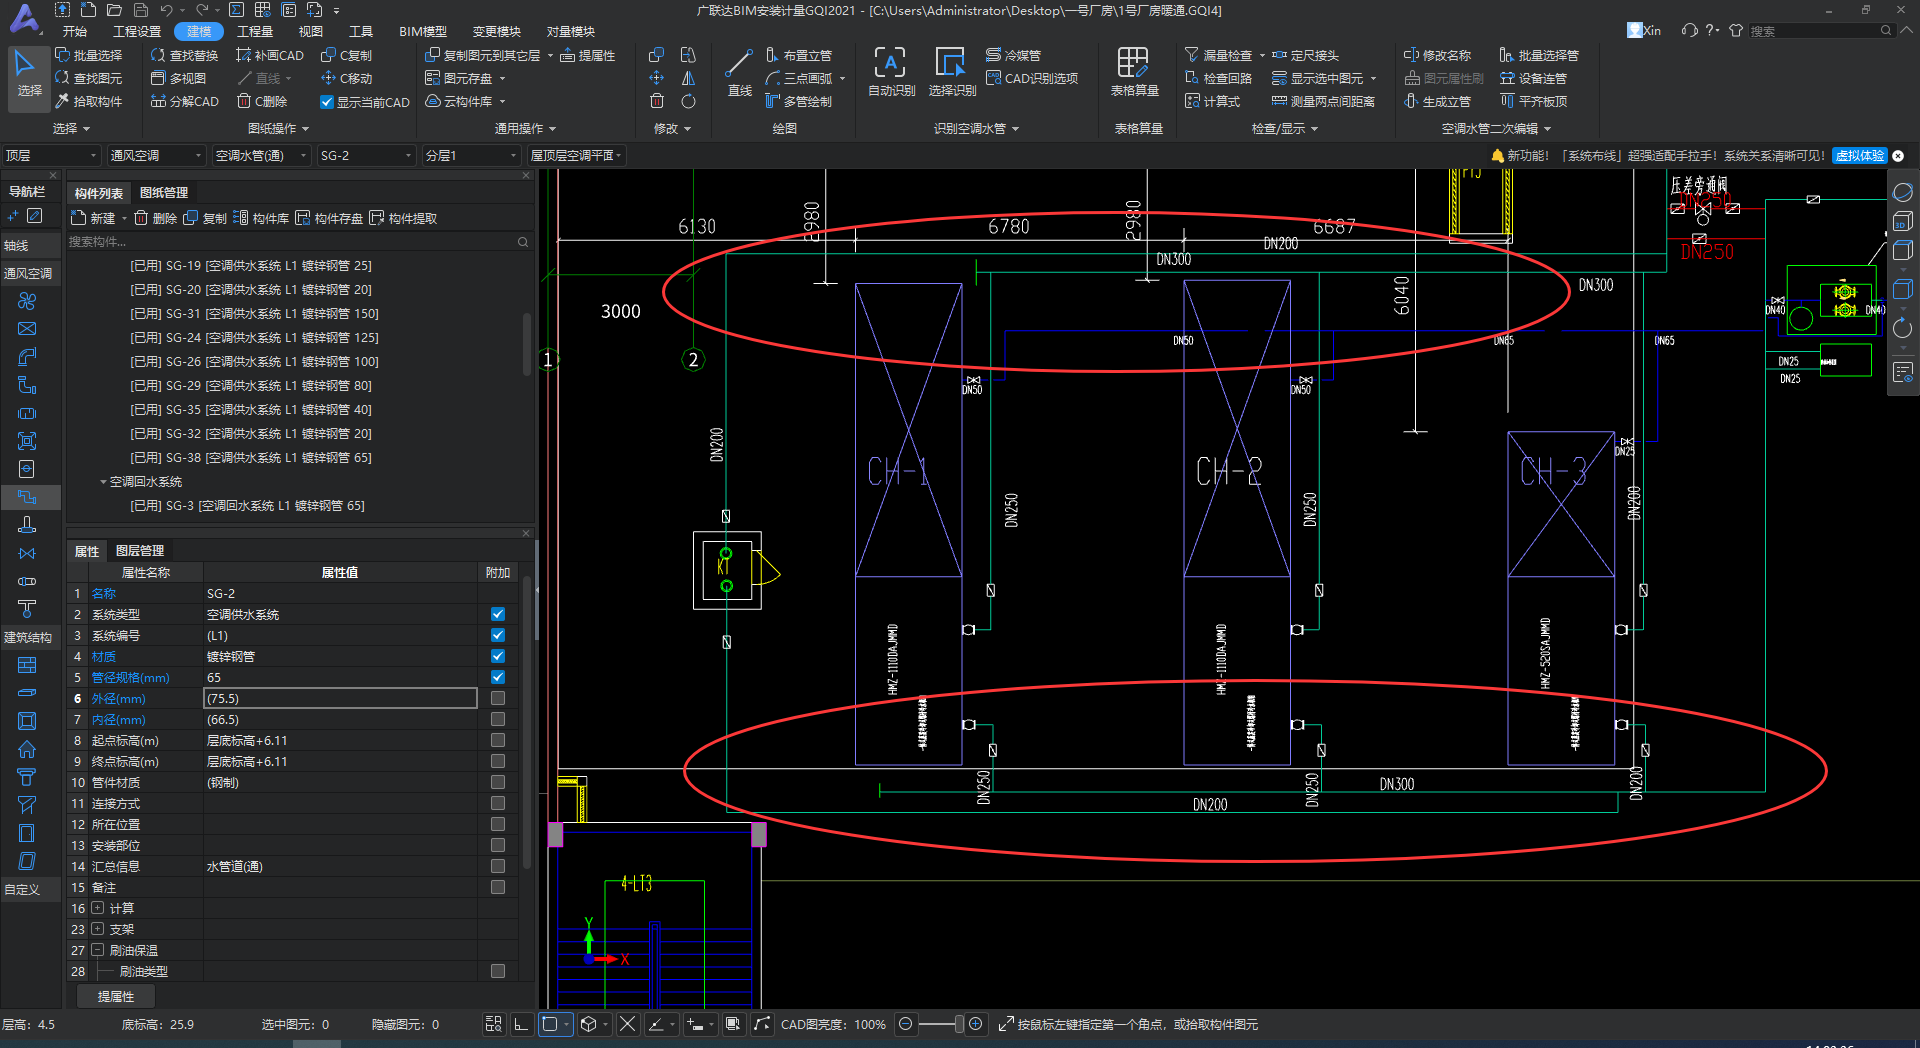1920x1048 pixels.
Task: Click the 批量选择 tool
Action: (x=88, y=55)
